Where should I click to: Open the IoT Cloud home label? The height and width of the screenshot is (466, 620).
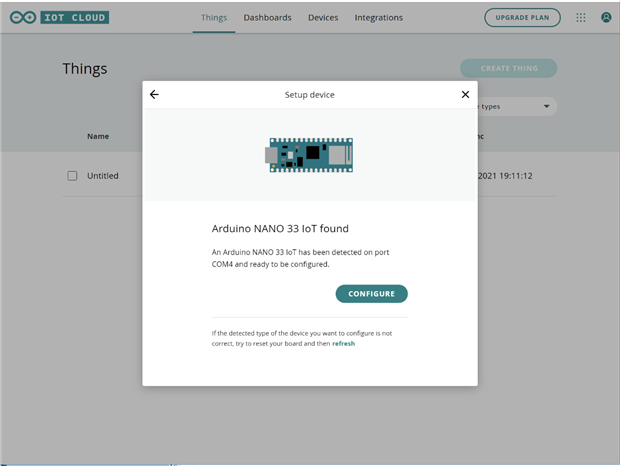click(75, 17)
